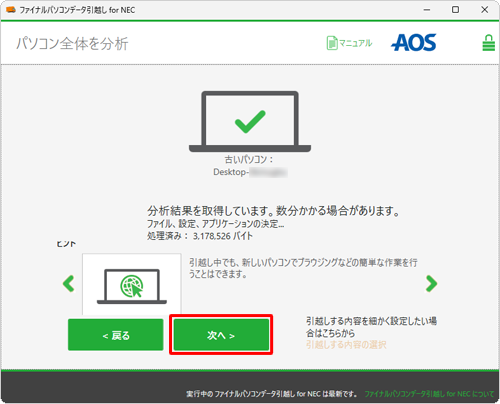Image resolution: width=500 pixels, height=404 pixels.
Task: Click the 次へ > next button
Action: click(221, 335)
